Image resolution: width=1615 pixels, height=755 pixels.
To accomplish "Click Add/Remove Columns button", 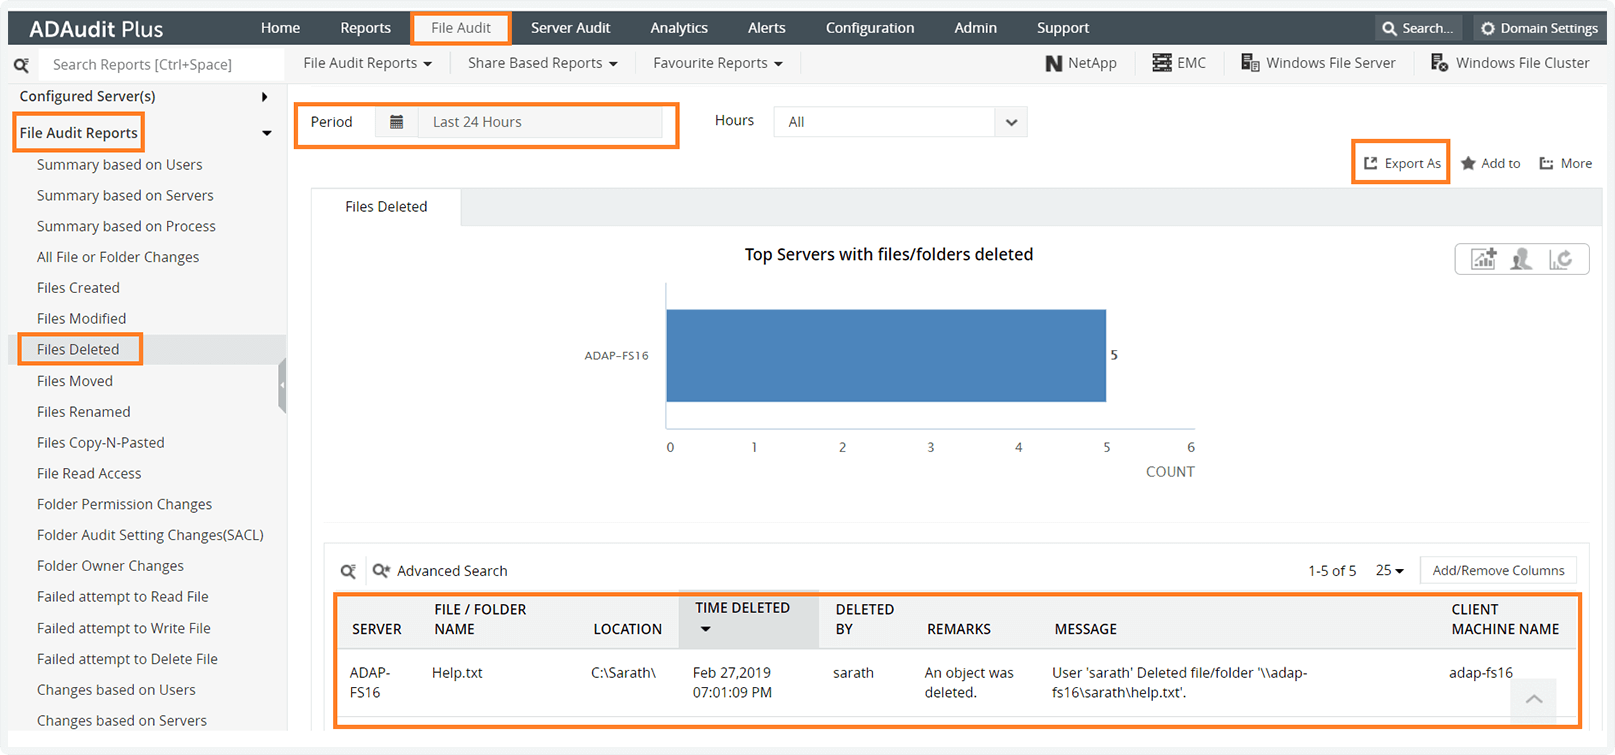I will pyautogui.click(x=1498, y=570).
